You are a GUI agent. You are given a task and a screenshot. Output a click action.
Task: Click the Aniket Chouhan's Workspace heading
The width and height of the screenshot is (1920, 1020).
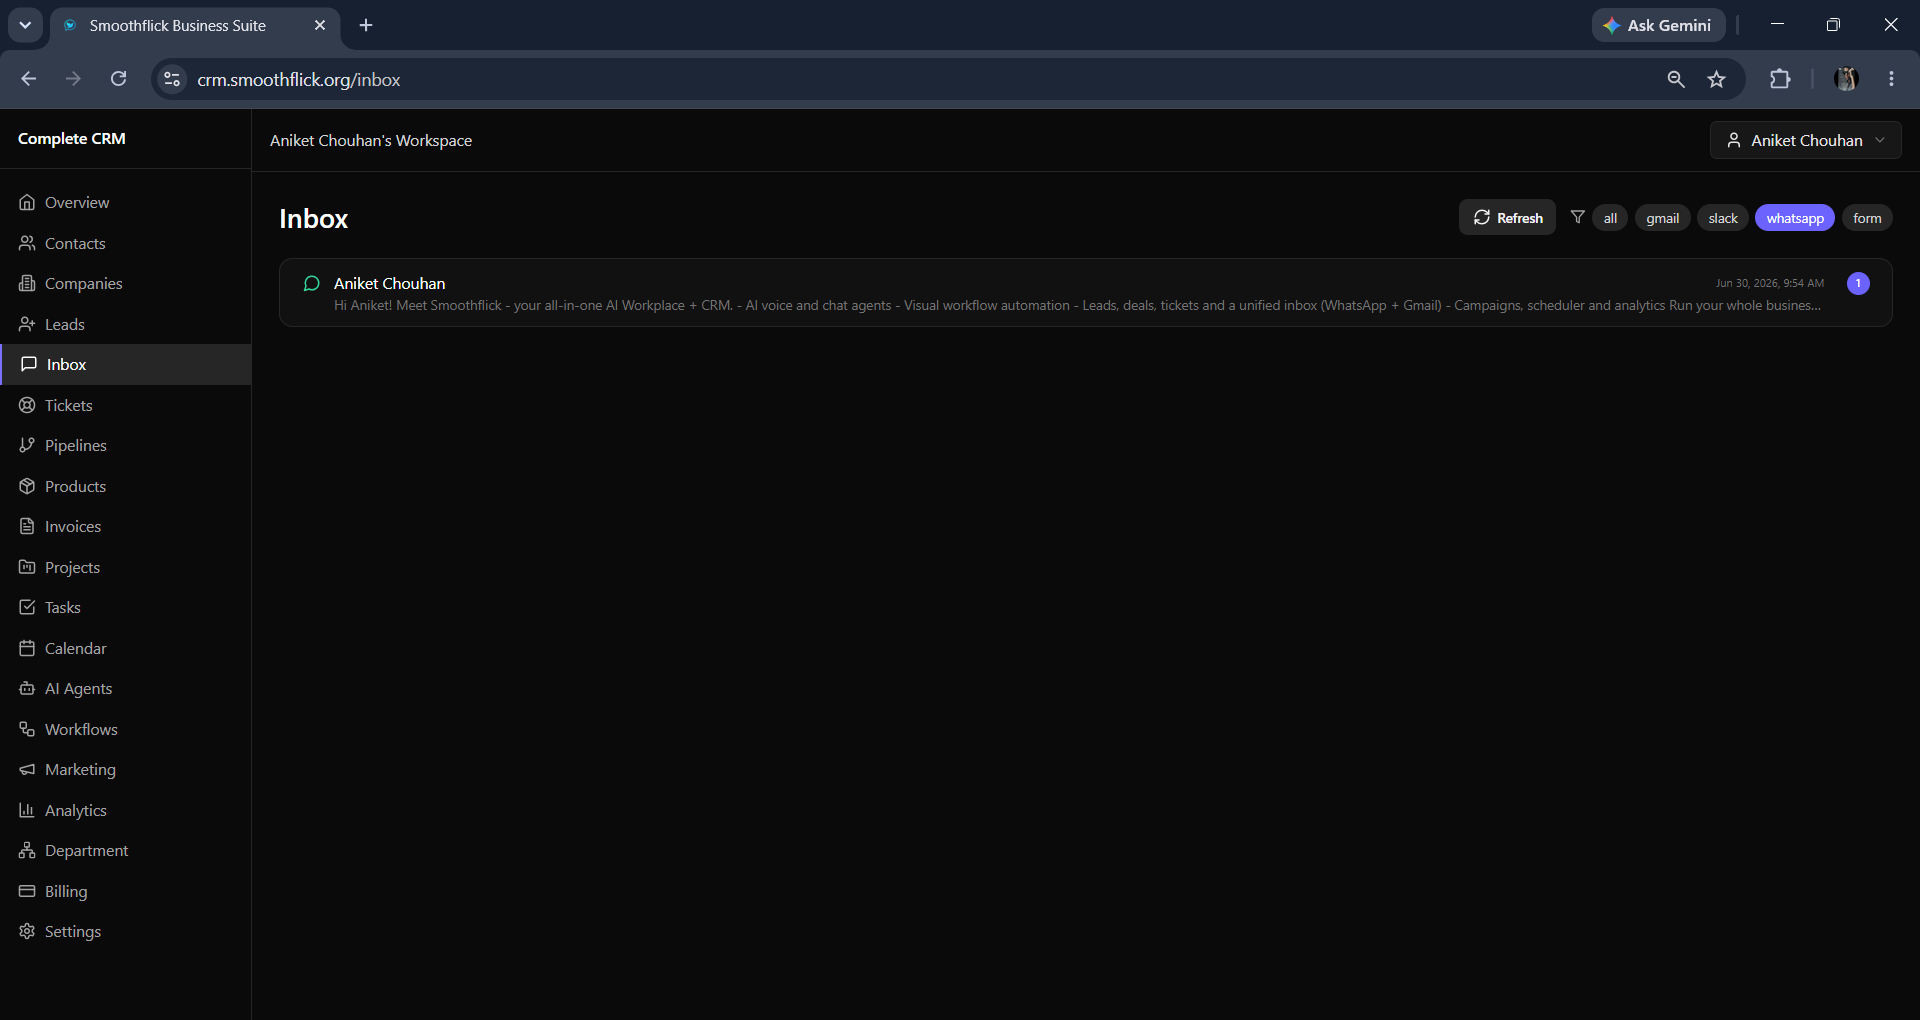pyautogui.click(x=371, y=140)
